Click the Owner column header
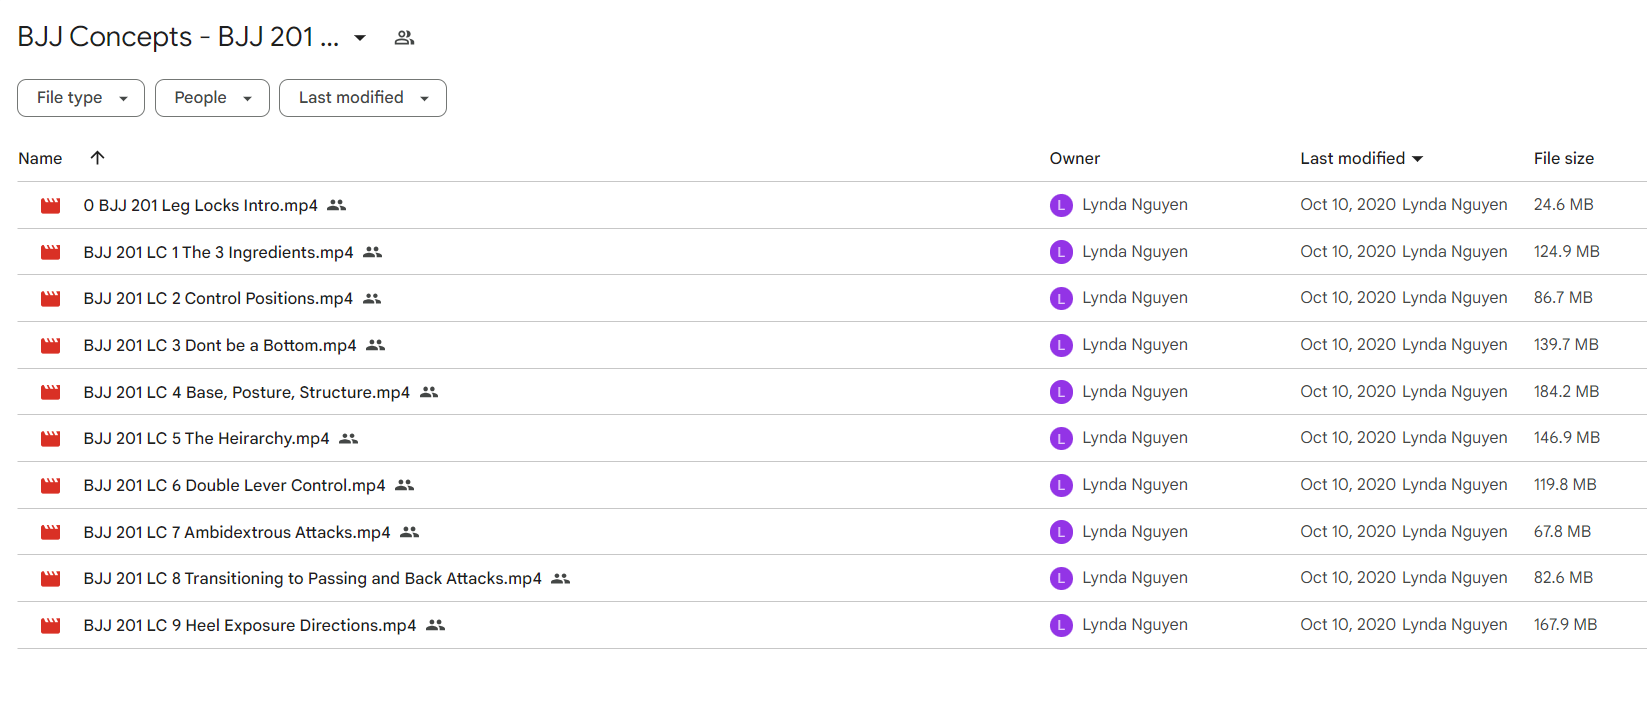 click(x=1075, y=158)
